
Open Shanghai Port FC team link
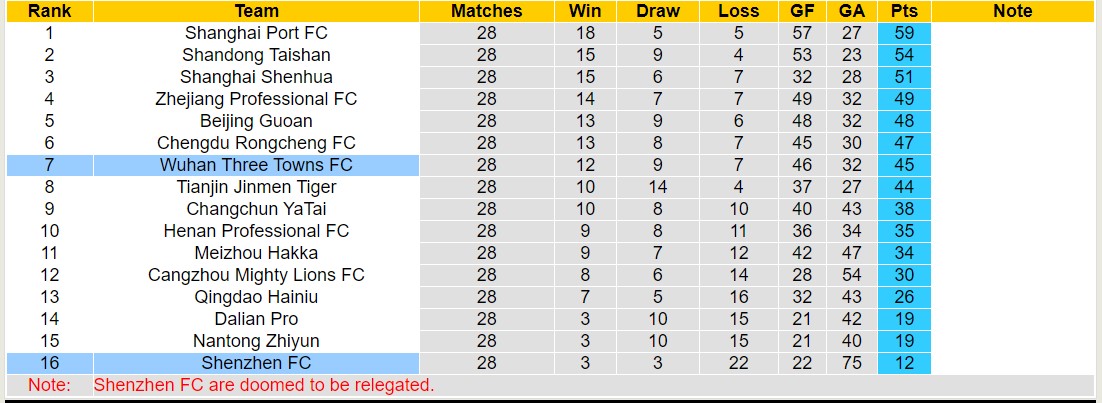point(257,33)
